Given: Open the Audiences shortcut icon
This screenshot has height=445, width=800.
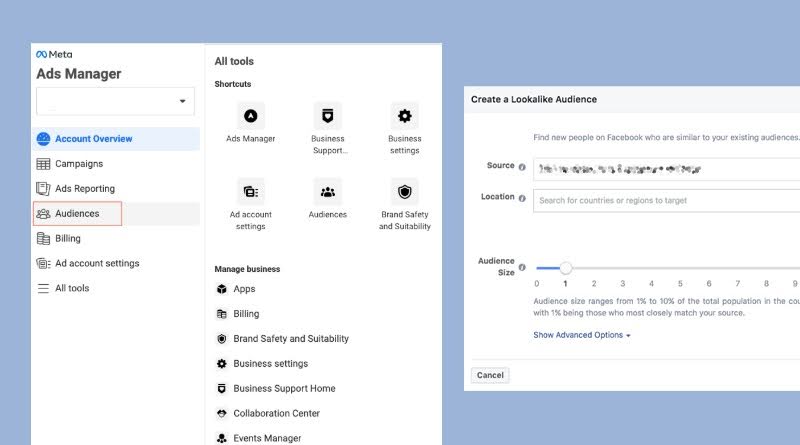Looking at the screenshot, I should click(x=328, y=192).
